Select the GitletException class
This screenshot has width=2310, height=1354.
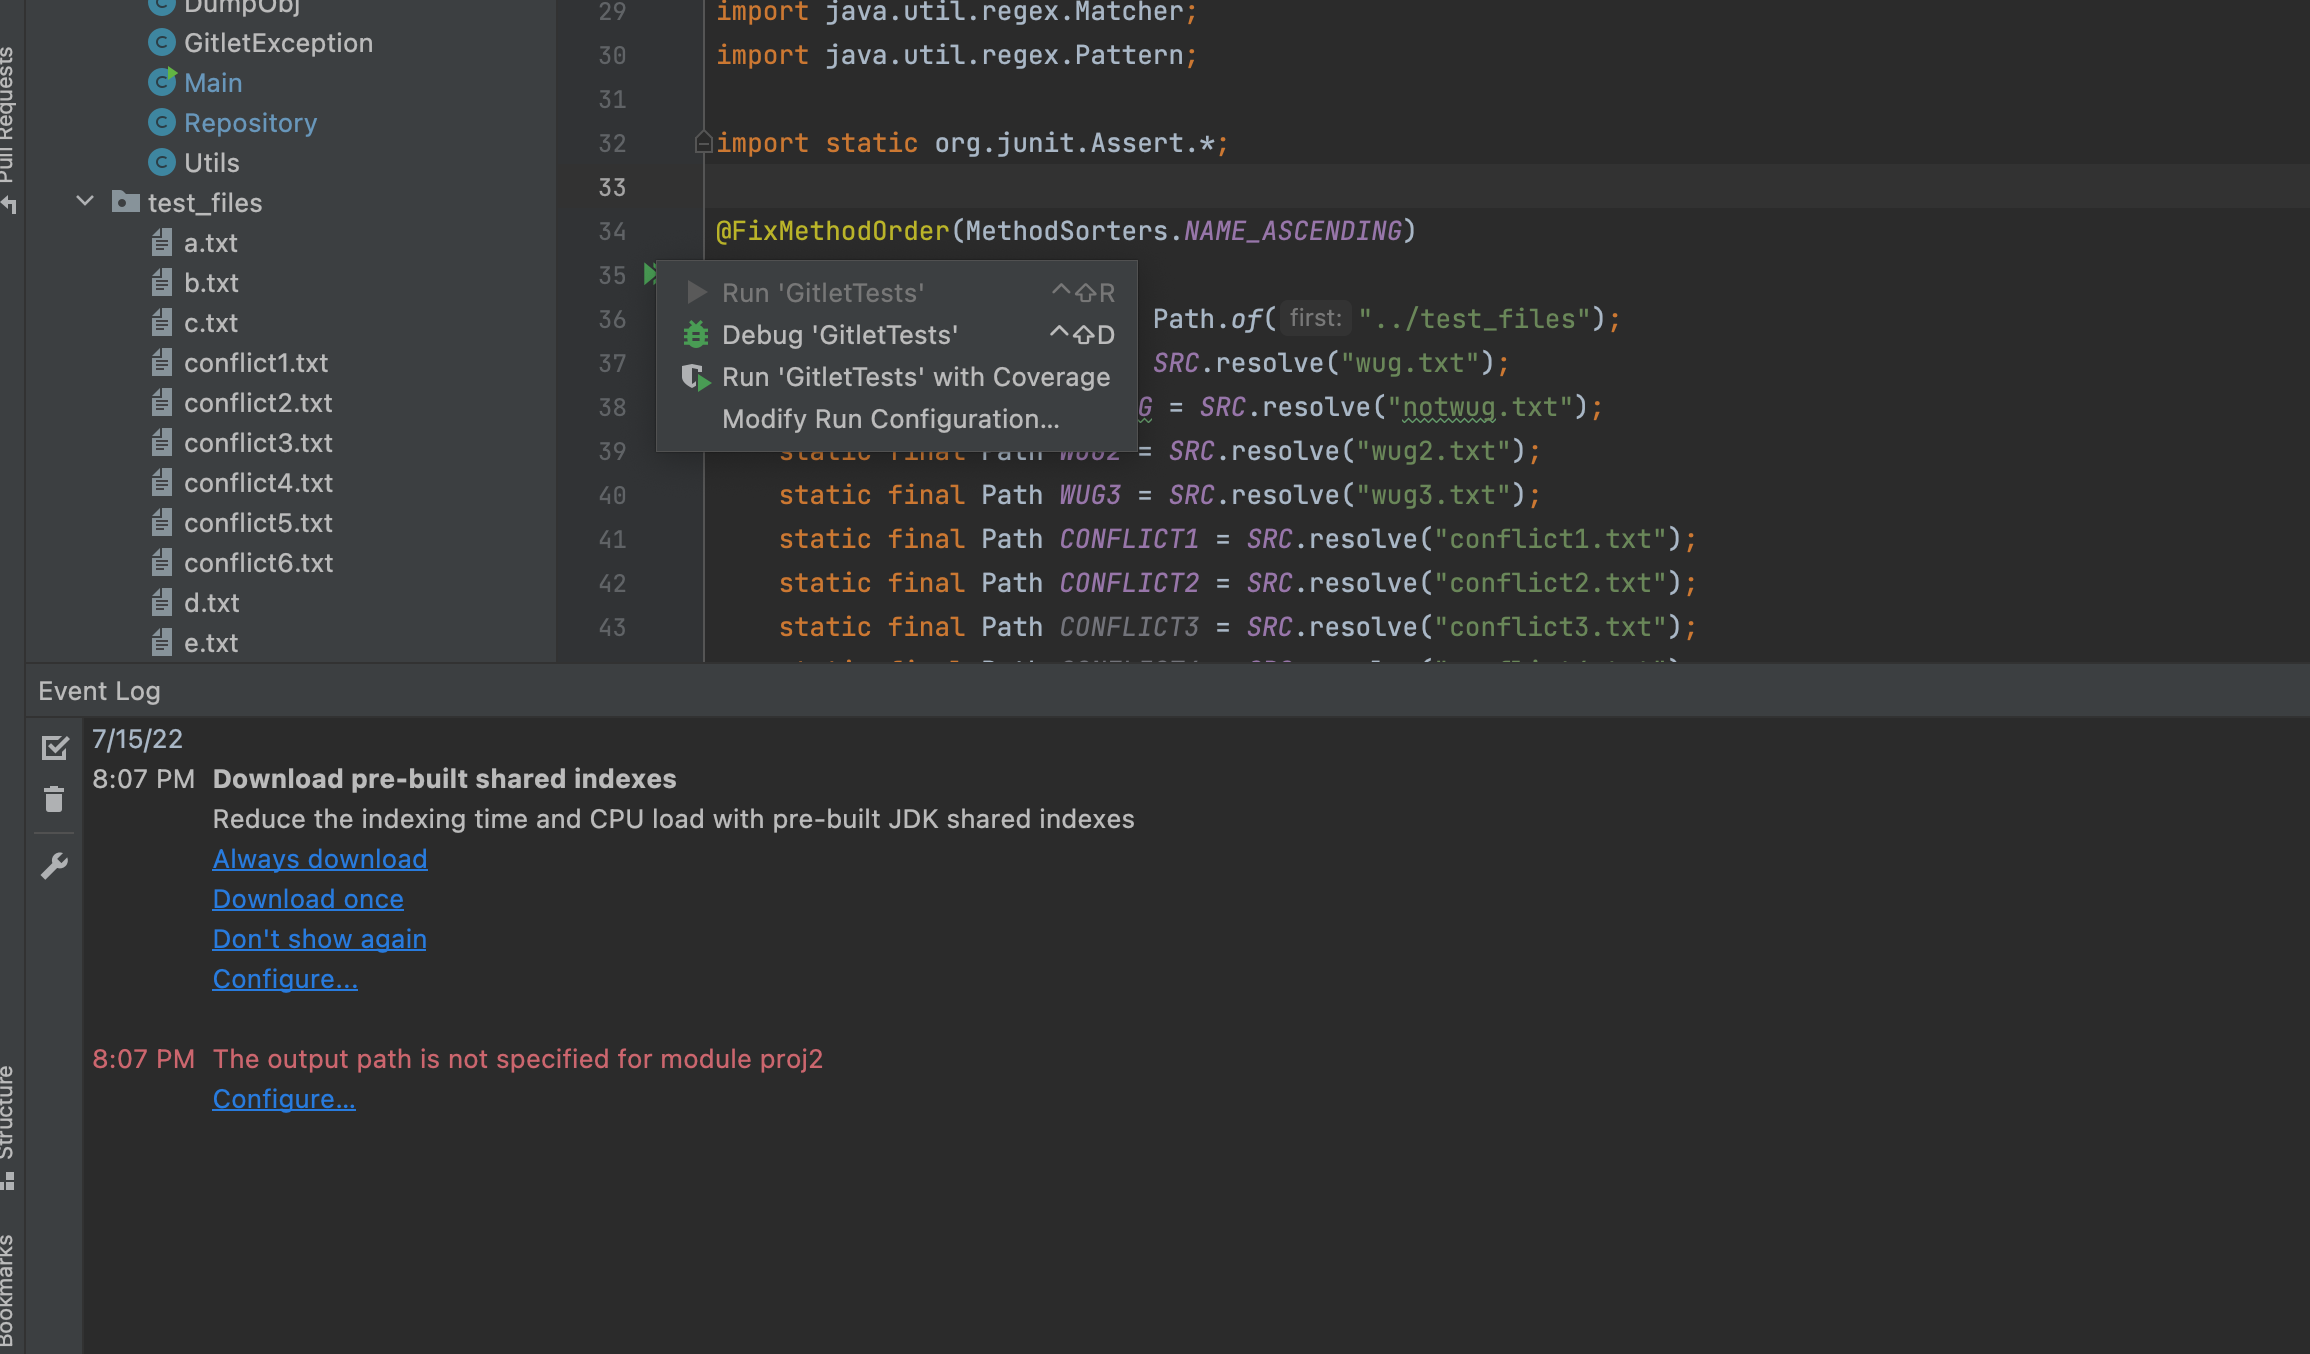[277, 43]
